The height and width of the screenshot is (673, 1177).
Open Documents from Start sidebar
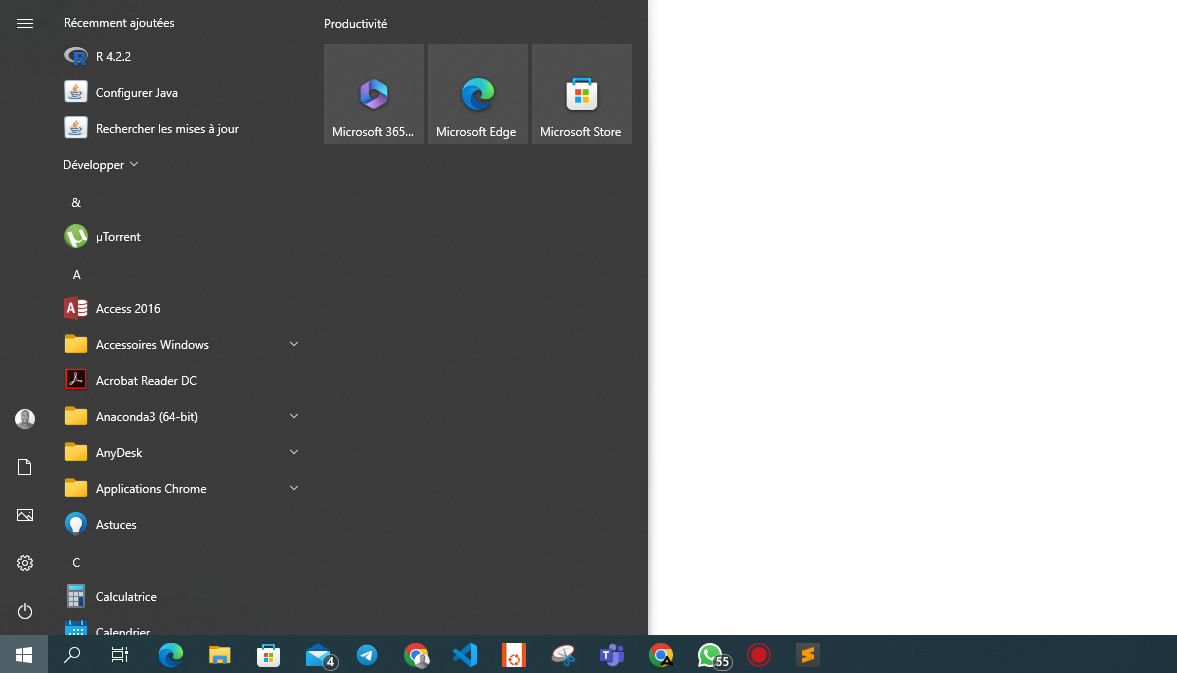coord(25,467)
